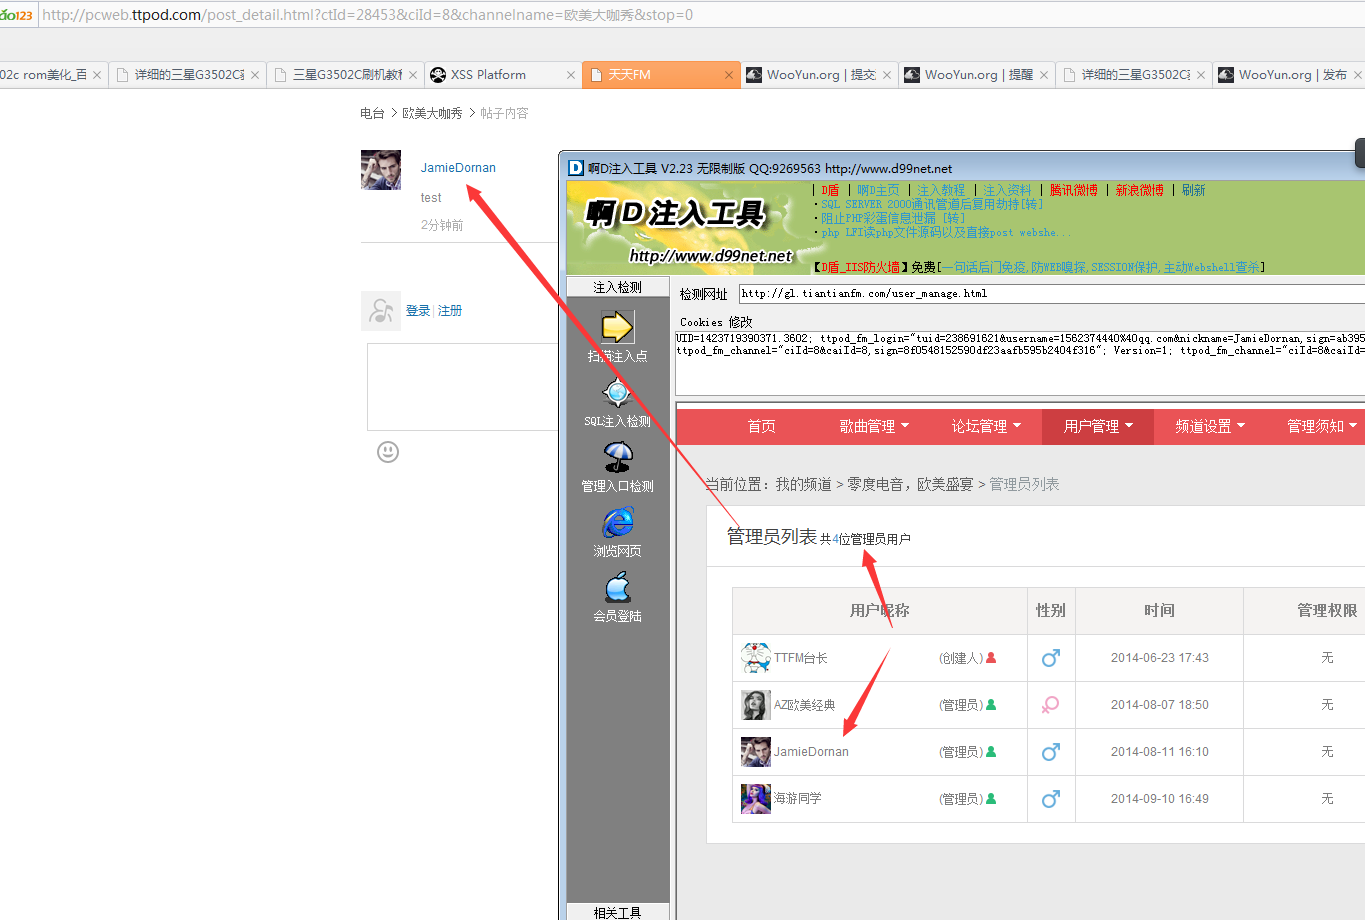Open 阻止PHP彩蛋信息泄漏 article link
Screen dimensions: 1365x920
point(893,218)
